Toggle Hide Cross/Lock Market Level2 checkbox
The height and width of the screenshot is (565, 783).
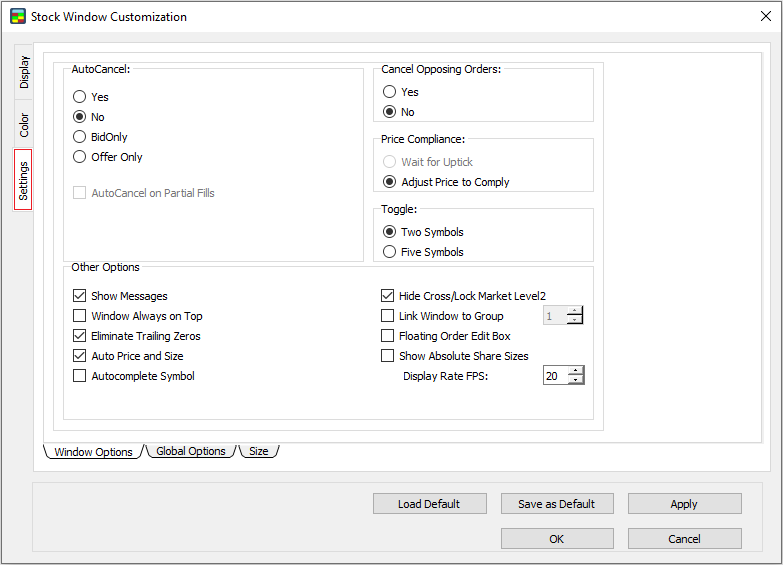coord(388,296)
